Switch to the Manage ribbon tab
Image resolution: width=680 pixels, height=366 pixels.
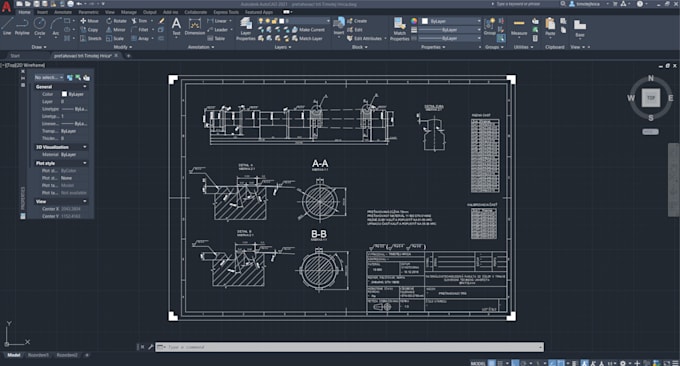[129, 12]
